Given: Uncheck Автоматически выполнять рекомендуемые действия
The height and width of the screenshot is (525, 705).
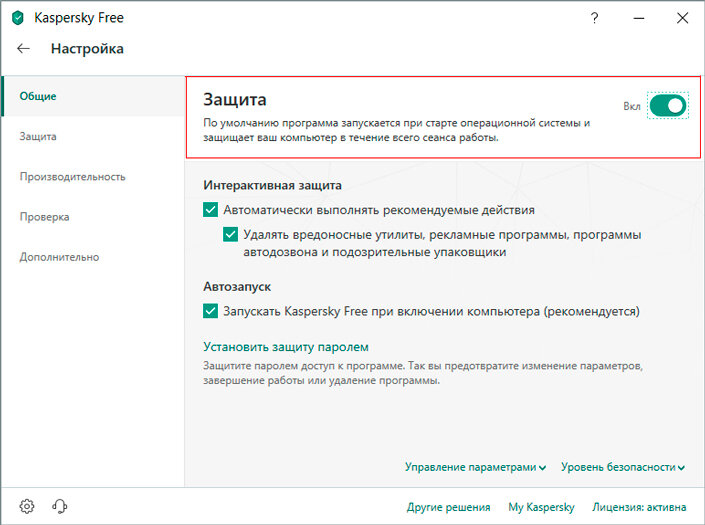Looking at the screenshot, I should (x=210, y=209).
